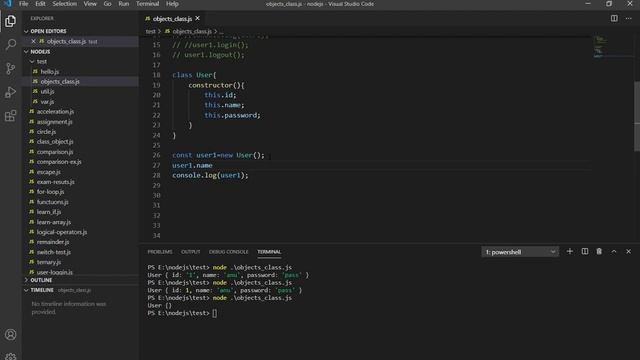Open the Selection menu

click(64, 4)
